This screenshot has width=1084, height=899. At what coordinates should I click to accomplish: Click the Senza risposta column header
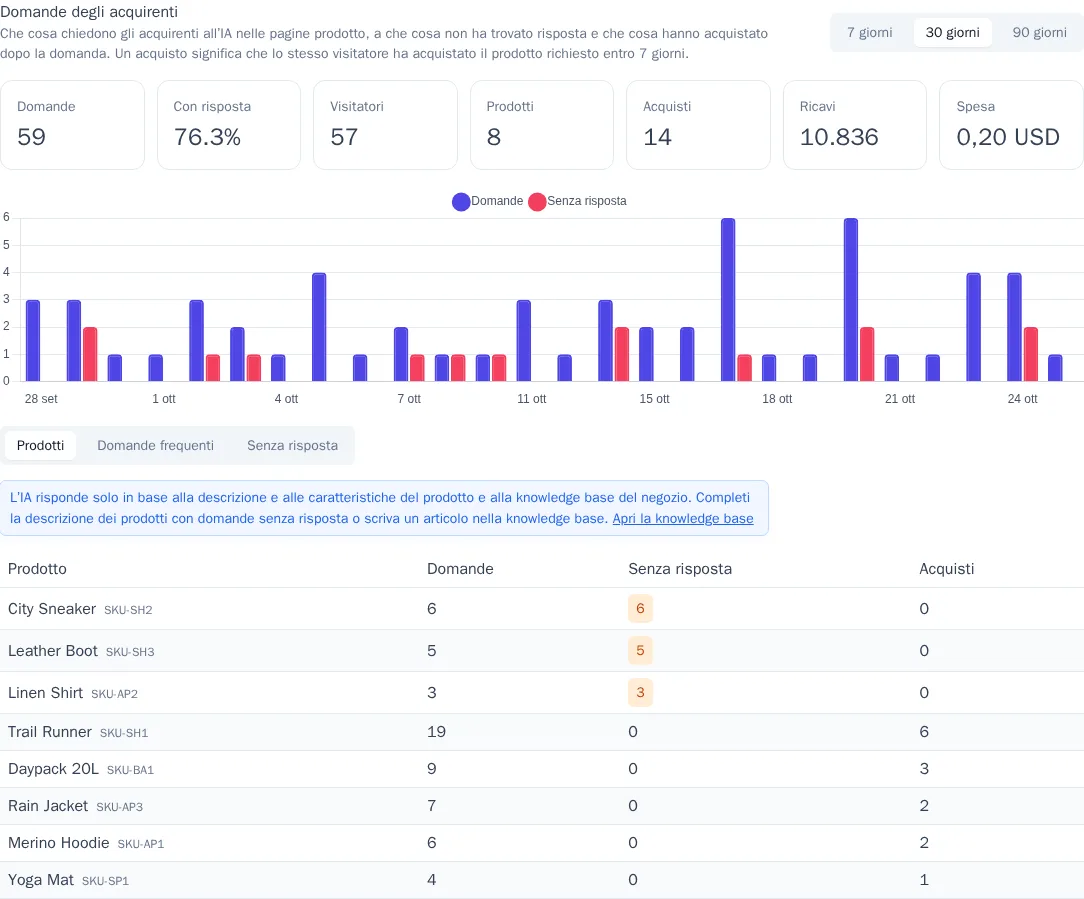(680, 569)
